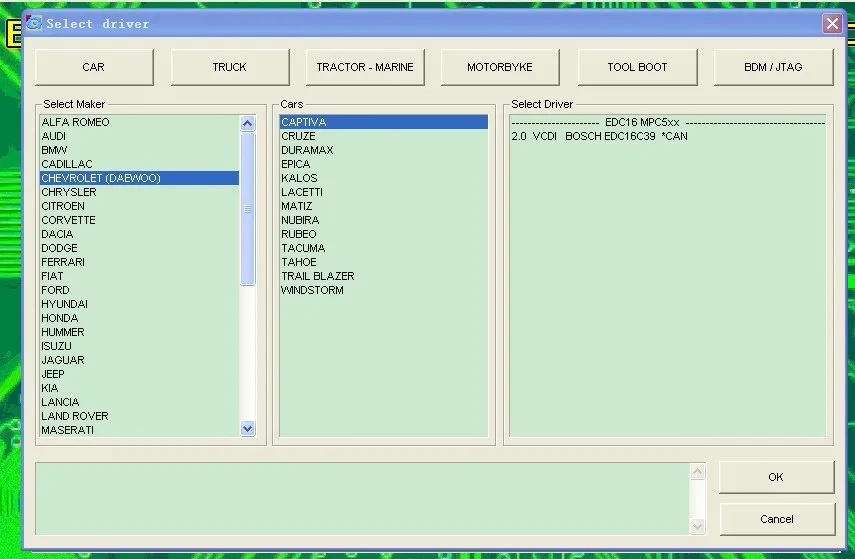Select JEEP in the maker list
Screen dimensions: 855x559
(139, 374)
